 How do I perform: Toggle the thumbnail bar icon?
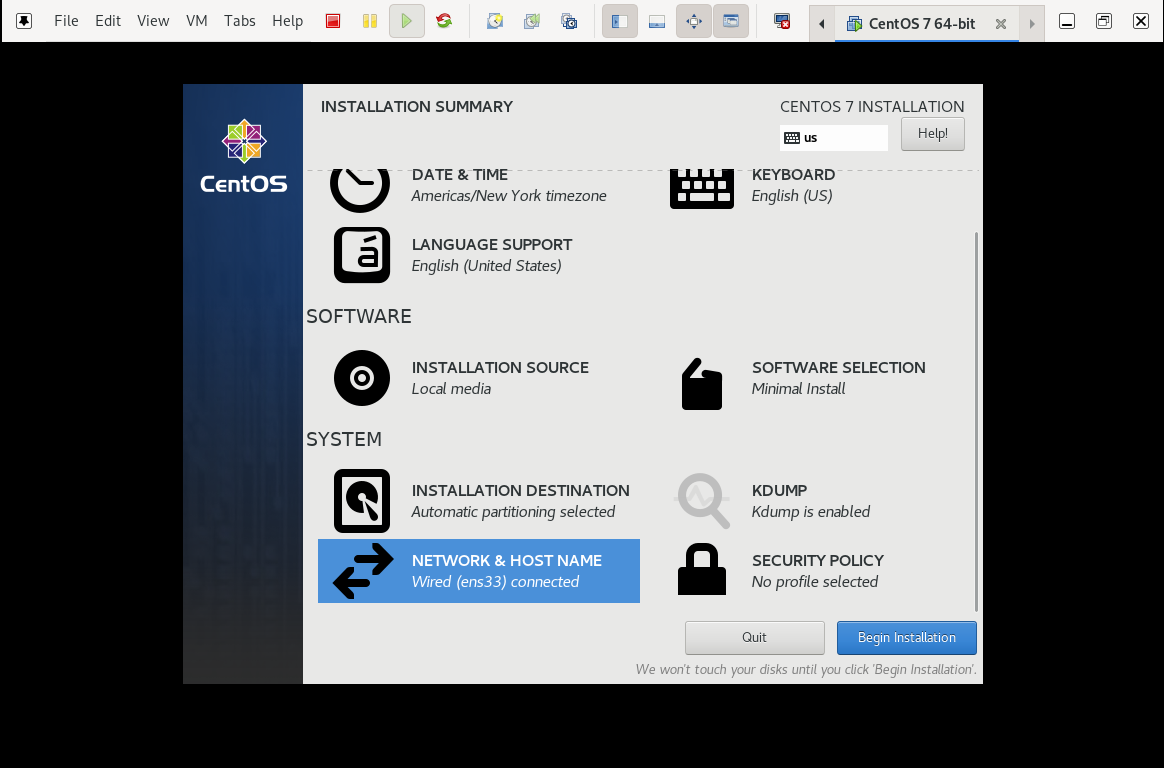[x=656, y=21]
